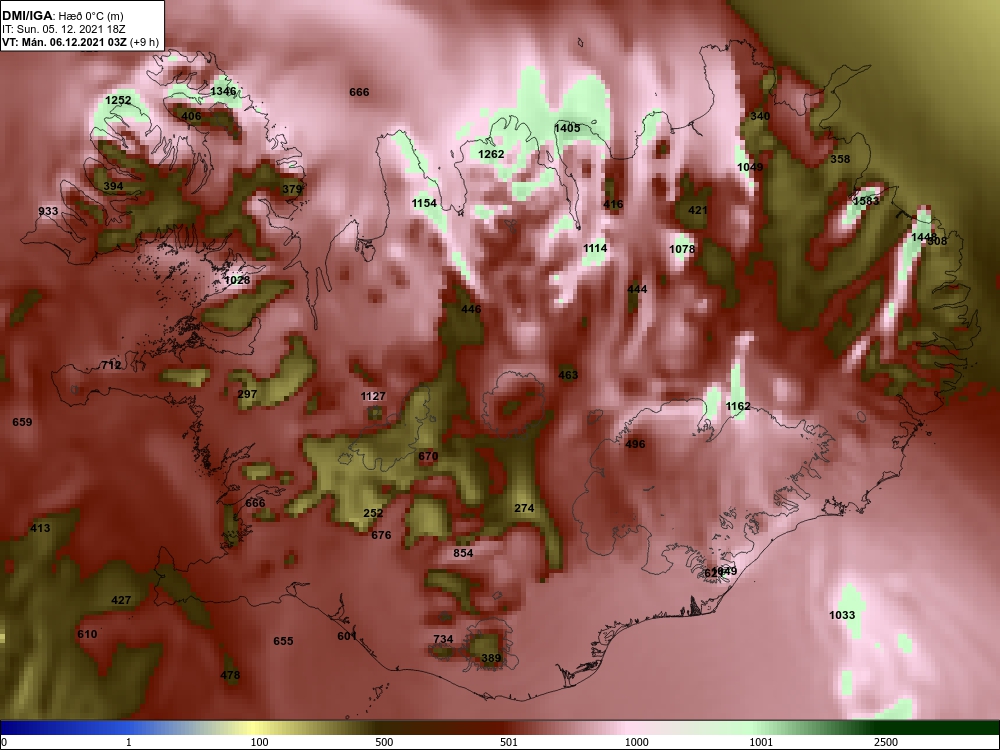Click the map value 413
Image resolution: width=1000 pixels, height=750 pixels.
[x=40, y=528]
